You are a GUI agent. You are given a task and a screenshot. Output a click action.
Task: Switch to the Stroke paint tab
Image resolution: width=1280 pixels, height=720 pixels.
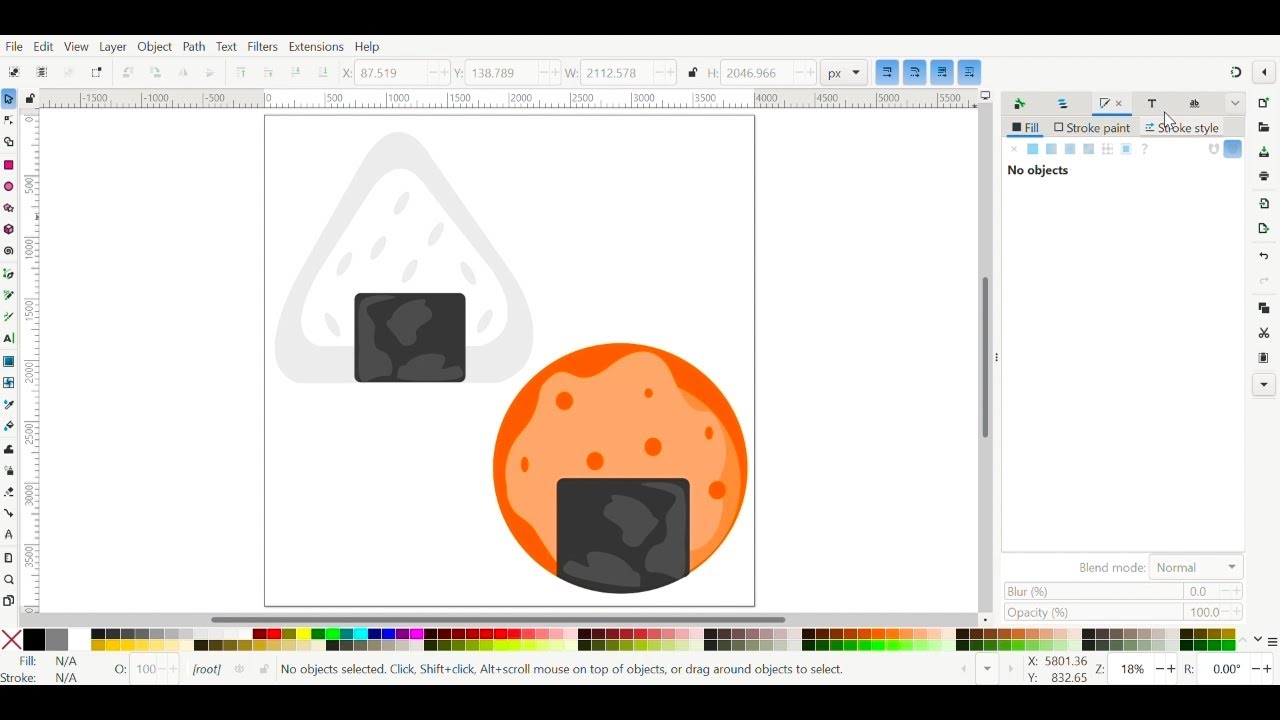pyautogui.click(x=1092, y=128)
